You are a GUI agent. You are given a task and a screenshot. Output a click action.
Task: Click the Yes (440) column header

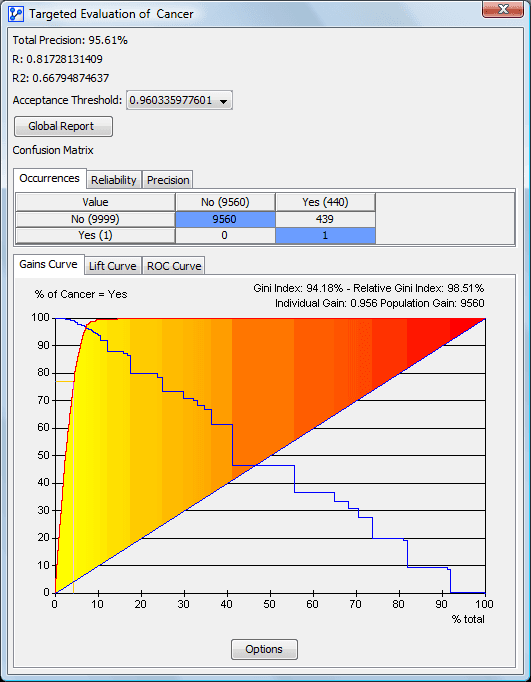pos(325,202)
